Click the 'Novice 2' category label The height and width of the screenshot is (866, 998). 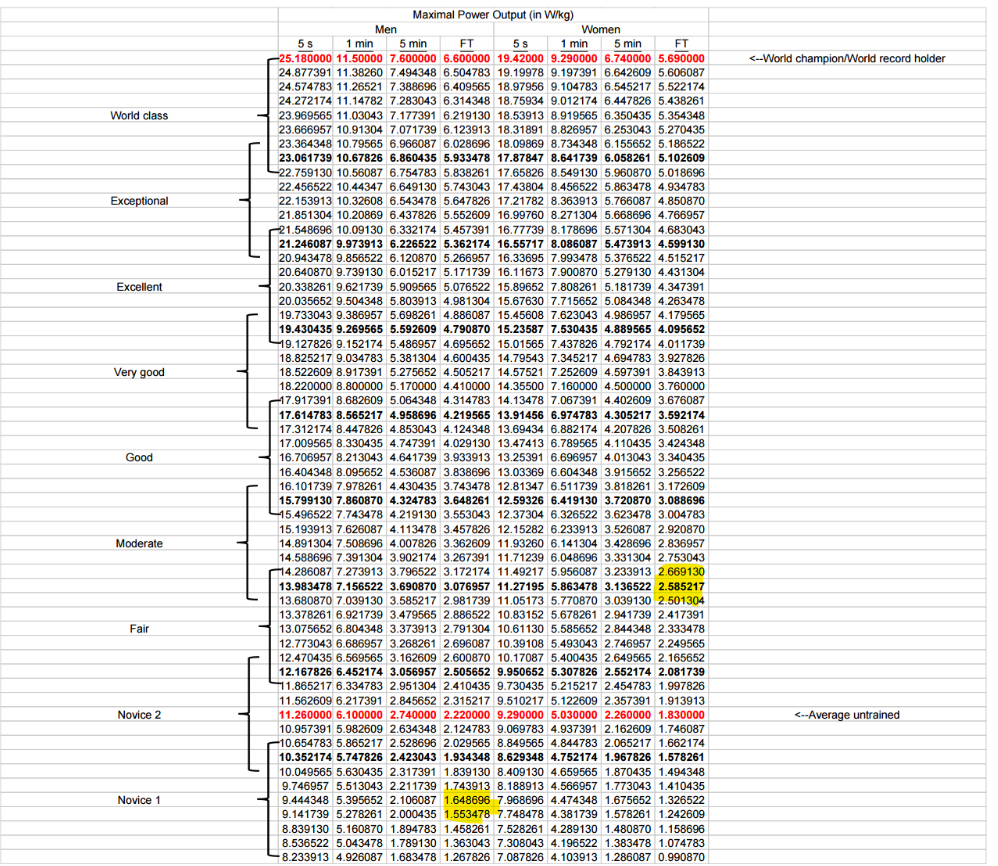[x=139, y=715]
